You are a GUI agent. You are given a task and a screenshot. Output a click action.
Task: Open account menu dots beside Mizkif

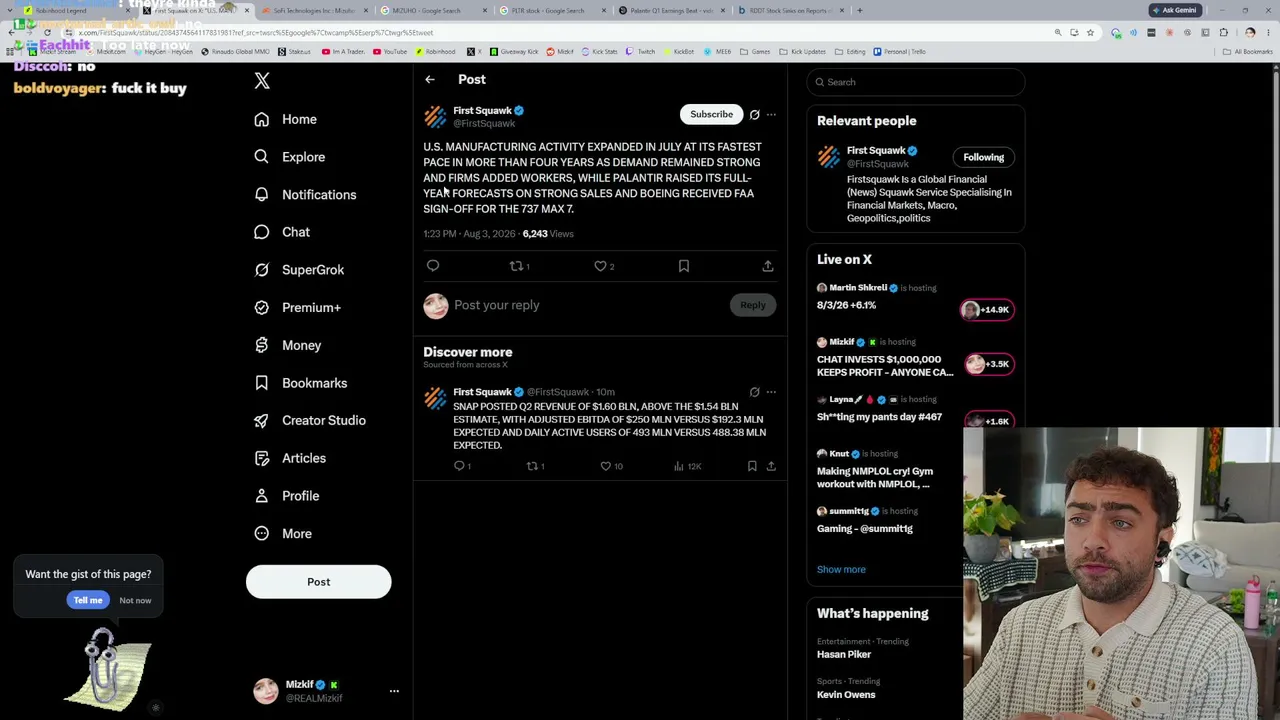tap(394, 691)
